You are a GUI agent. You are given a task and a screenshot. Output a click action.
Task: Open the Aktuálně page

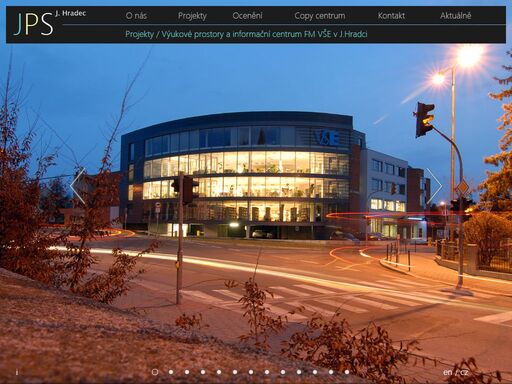[456, 16]
